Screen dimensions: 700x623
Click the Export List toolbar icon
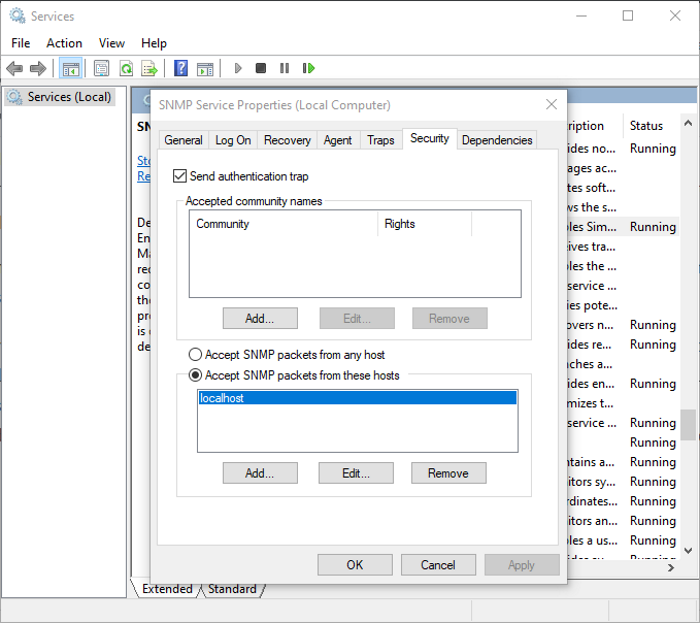[x=149, y=68]
